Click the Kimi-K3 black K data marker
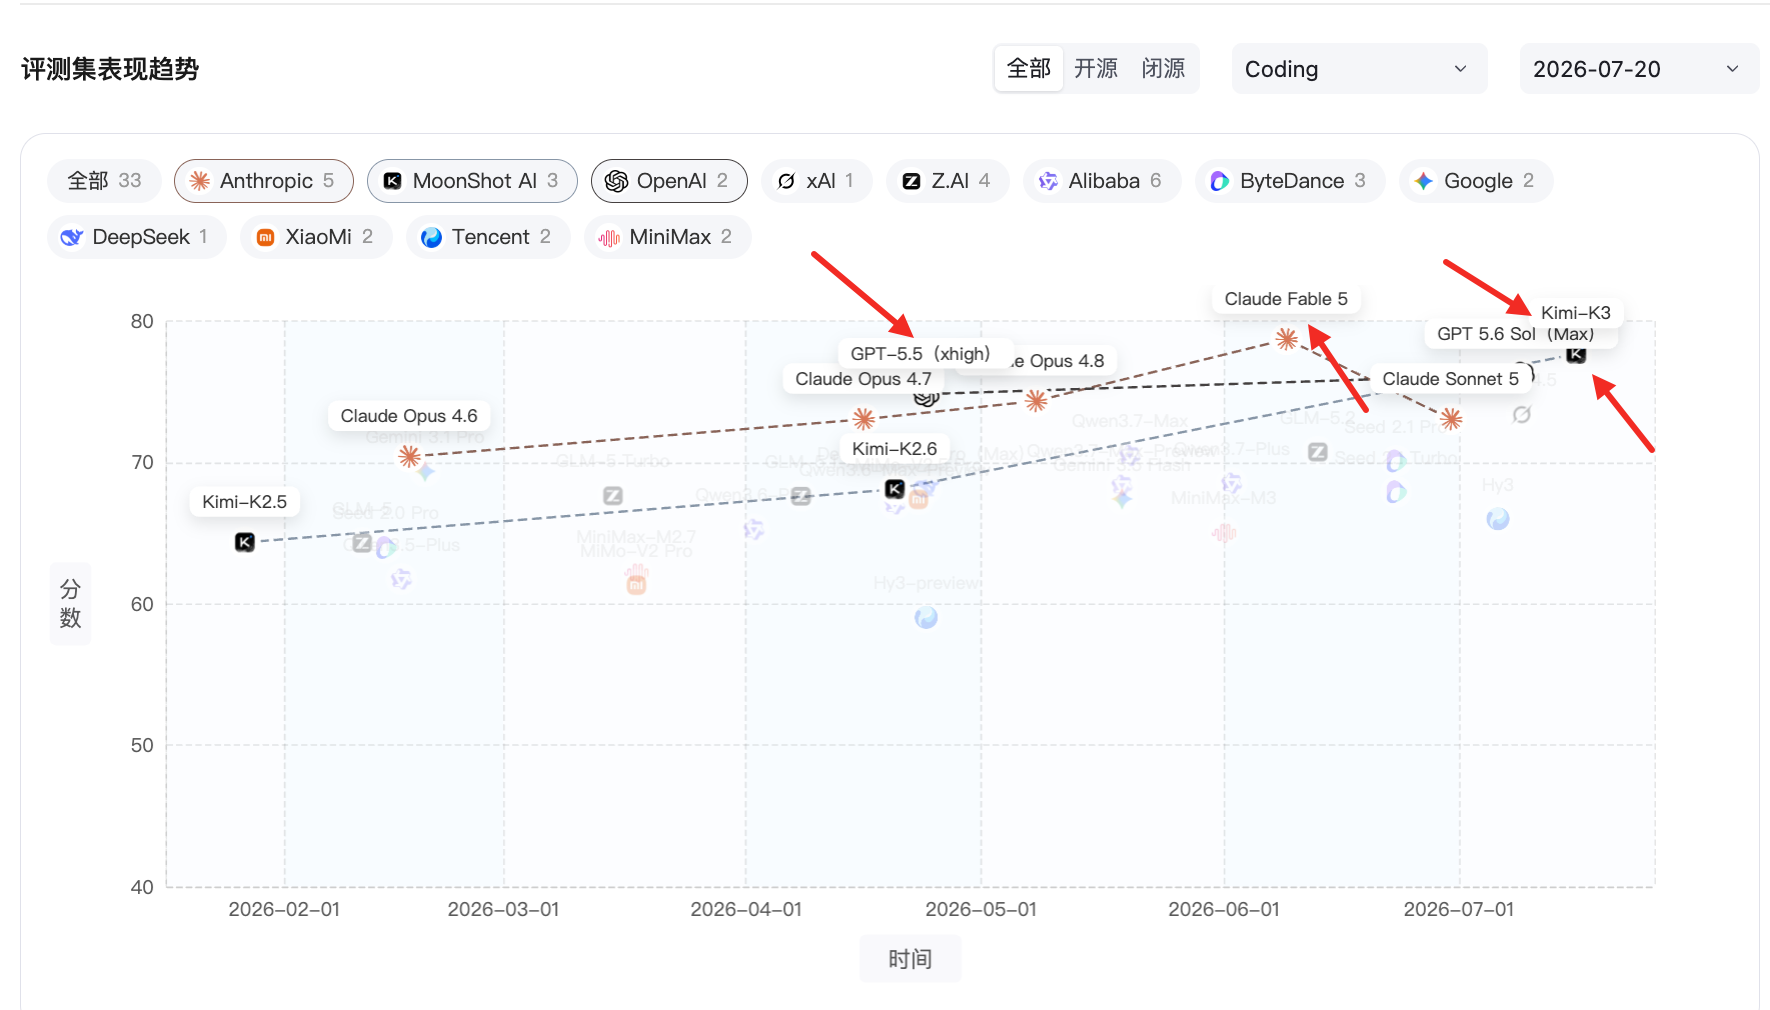The width and height of the screenshot is (1770, 1010). (1576, 354)
